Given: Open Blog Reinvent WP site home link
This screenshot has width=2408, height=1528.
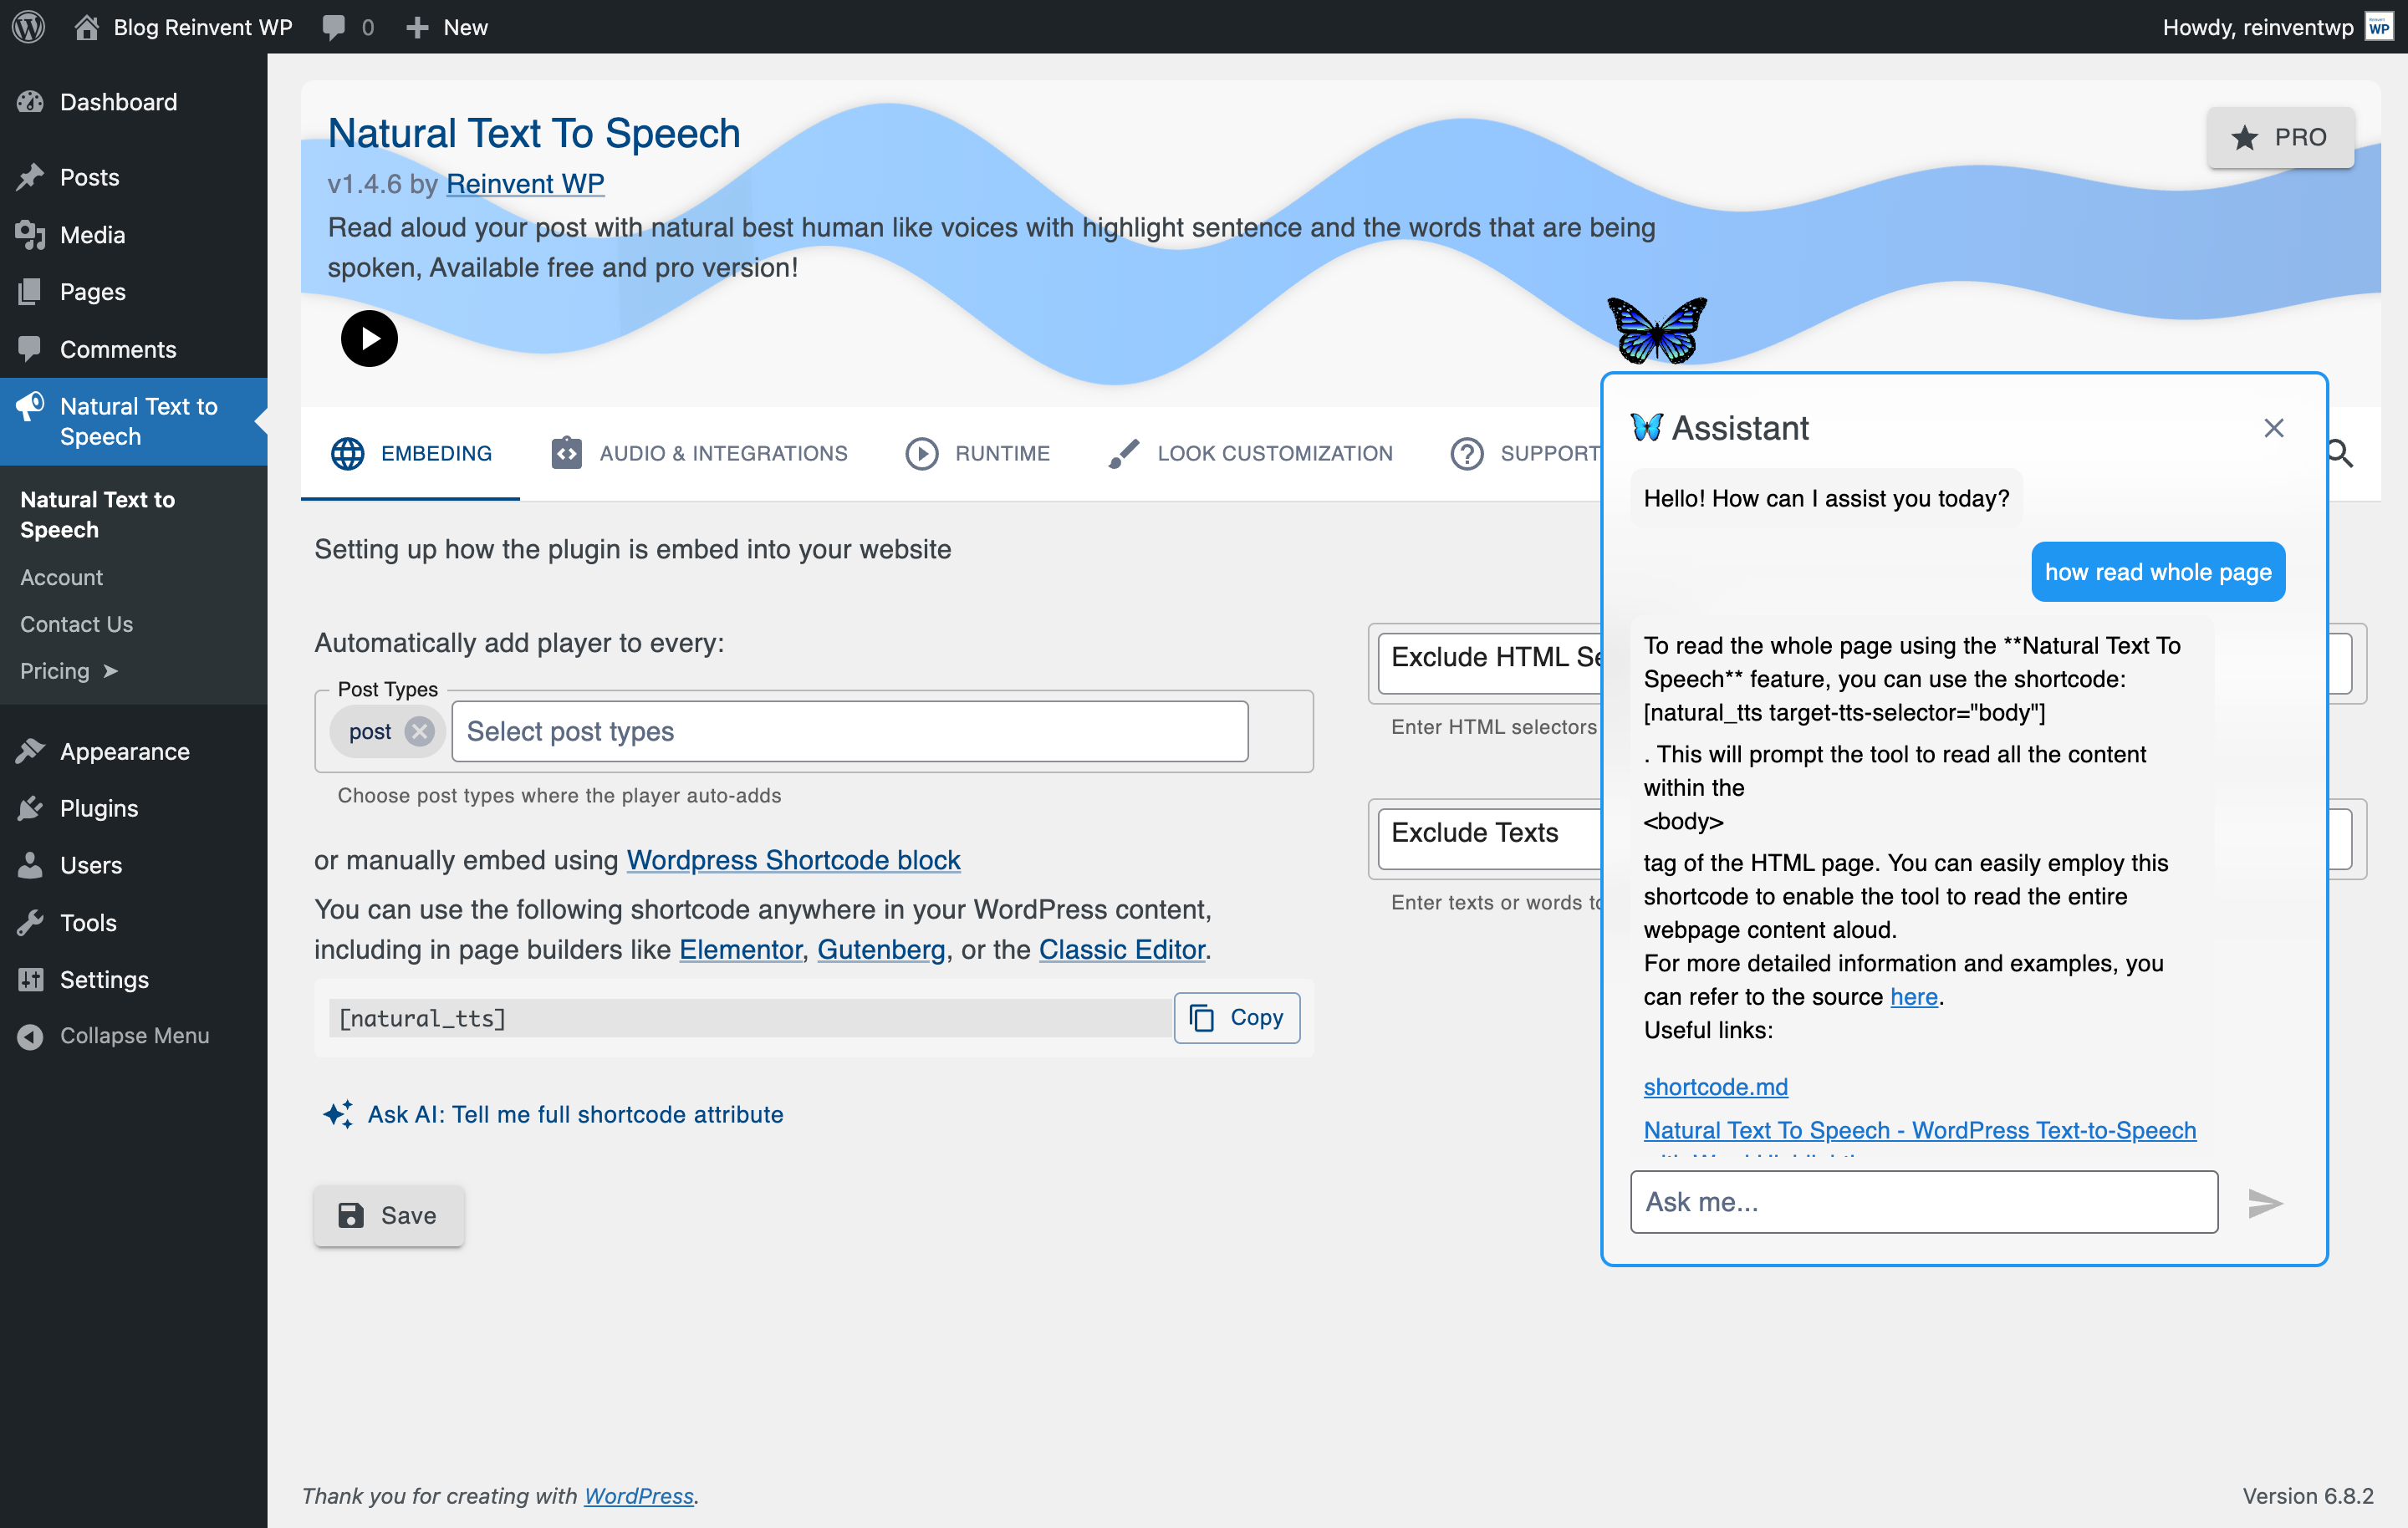Looking at the screenshot, I should pyautogui.click(x=184, y=27).
